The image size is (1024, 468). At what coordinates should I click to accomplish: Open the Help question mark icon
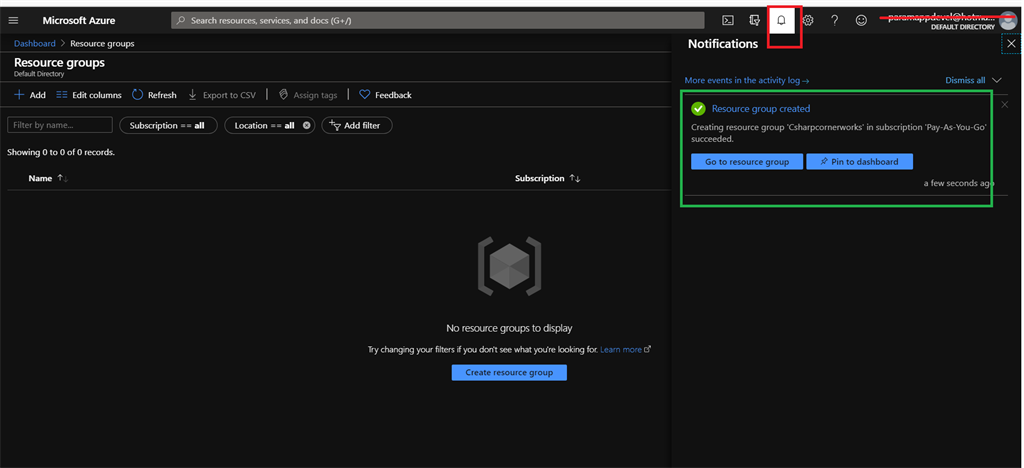click(835, 20)
